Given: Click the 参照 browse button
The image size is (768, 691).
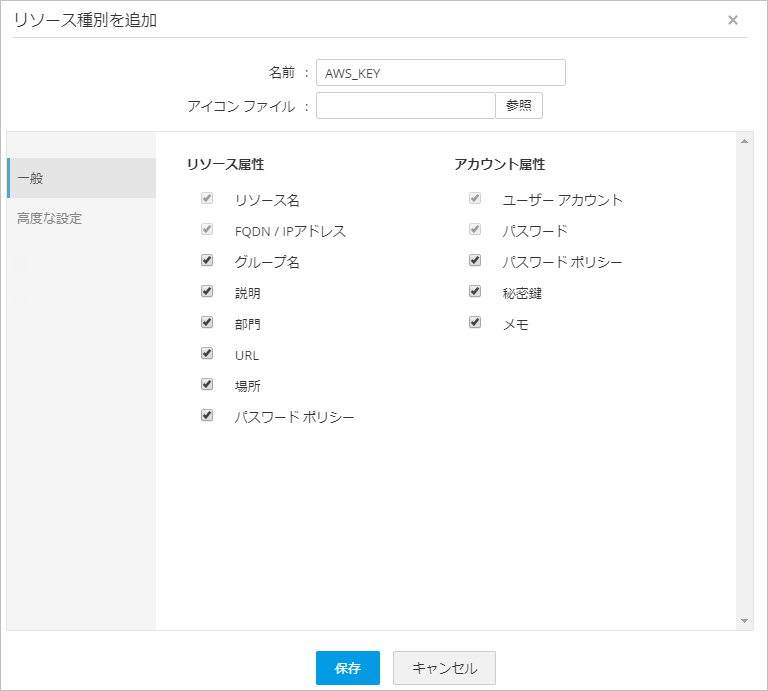Looking at the screenshot, I should coord(519,106).
